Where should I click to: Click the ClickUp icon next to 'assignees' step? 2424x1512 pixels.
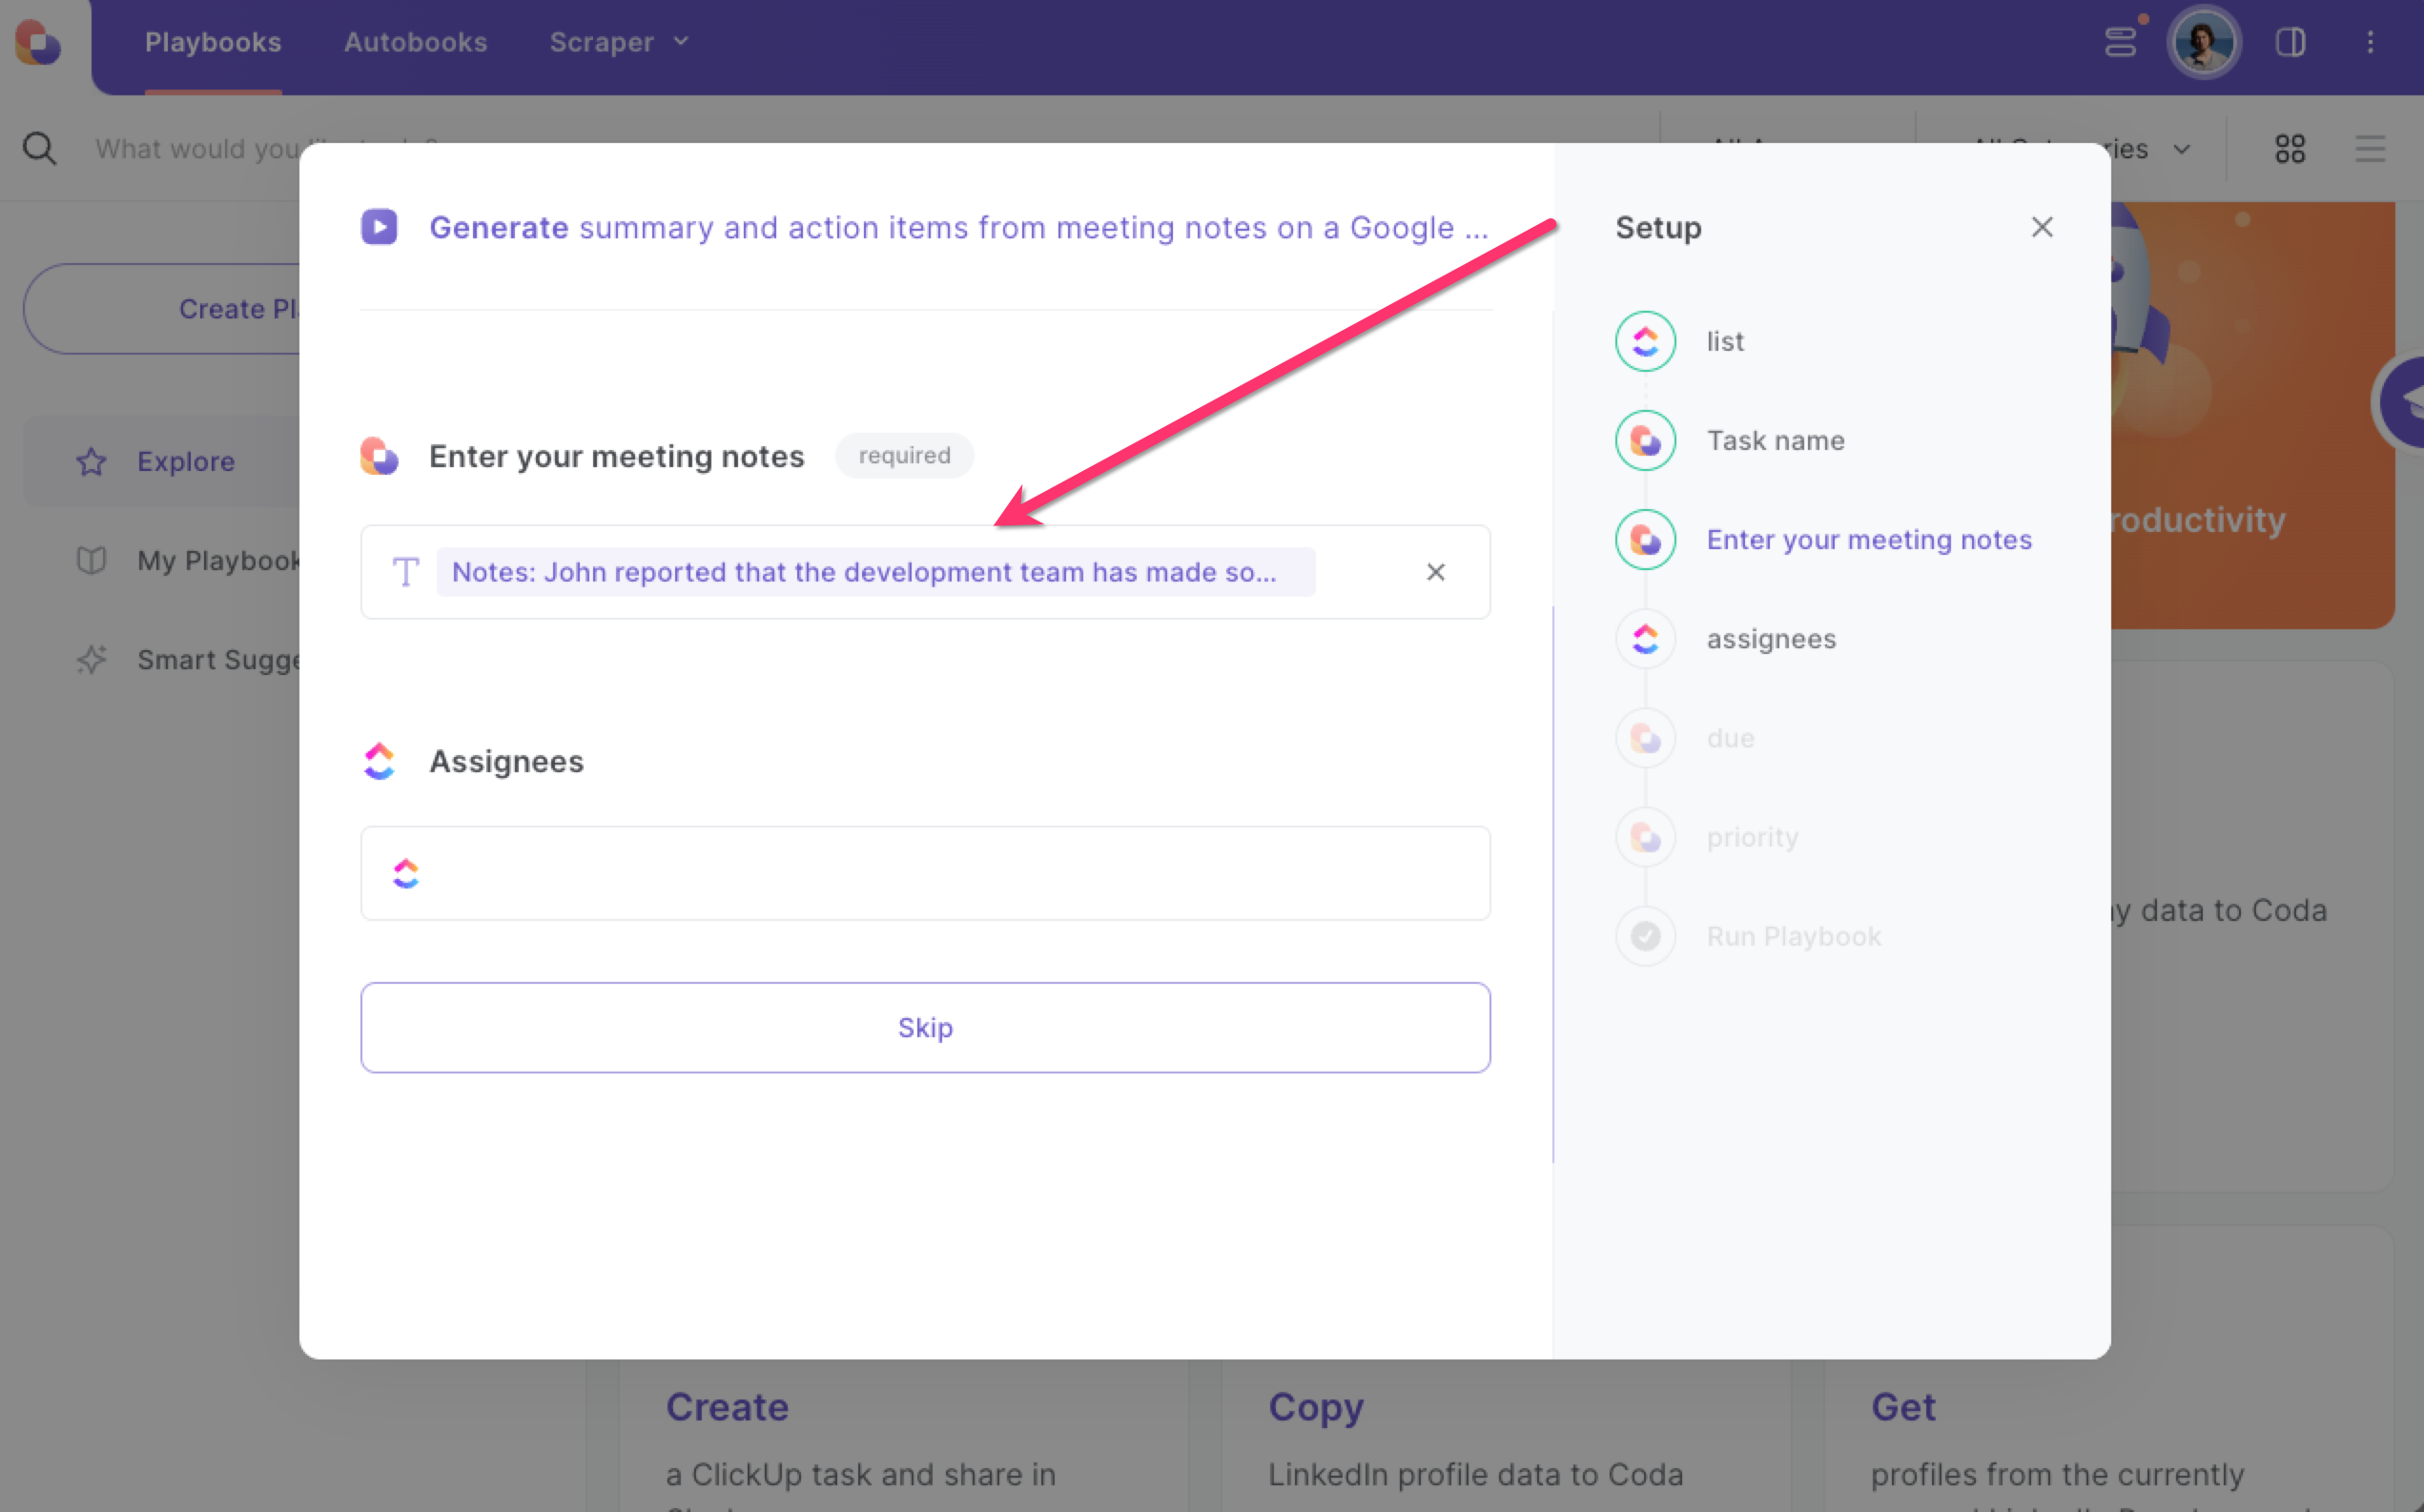[1645, 638]
